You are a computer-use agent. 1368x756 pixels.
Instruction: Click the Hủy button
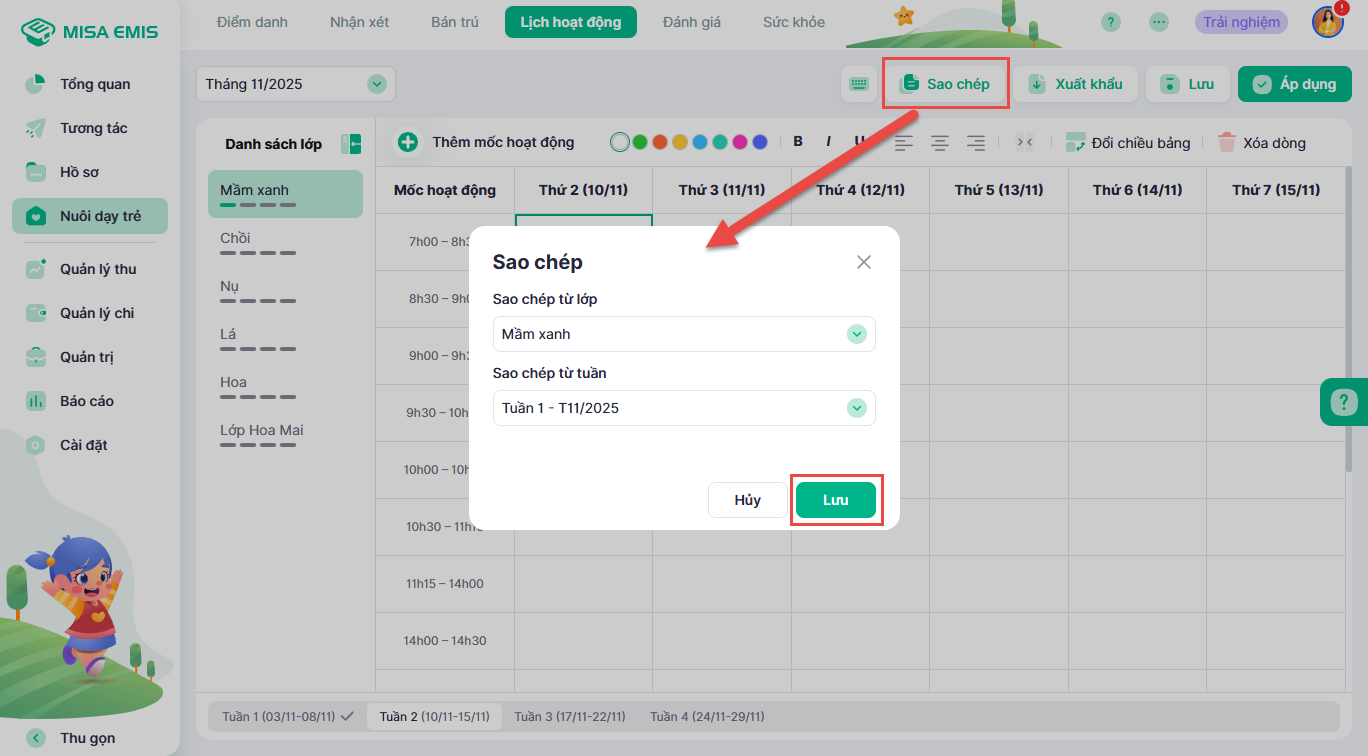[747, 500]
